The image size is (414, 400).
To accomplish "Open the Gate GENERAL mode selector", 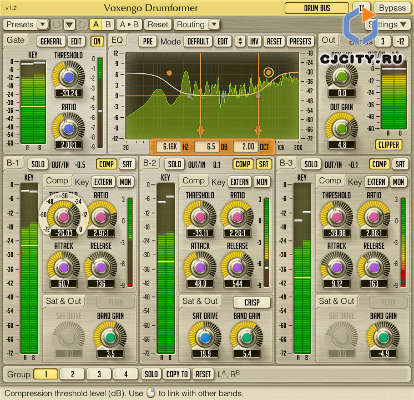I will tap(51, 41).
